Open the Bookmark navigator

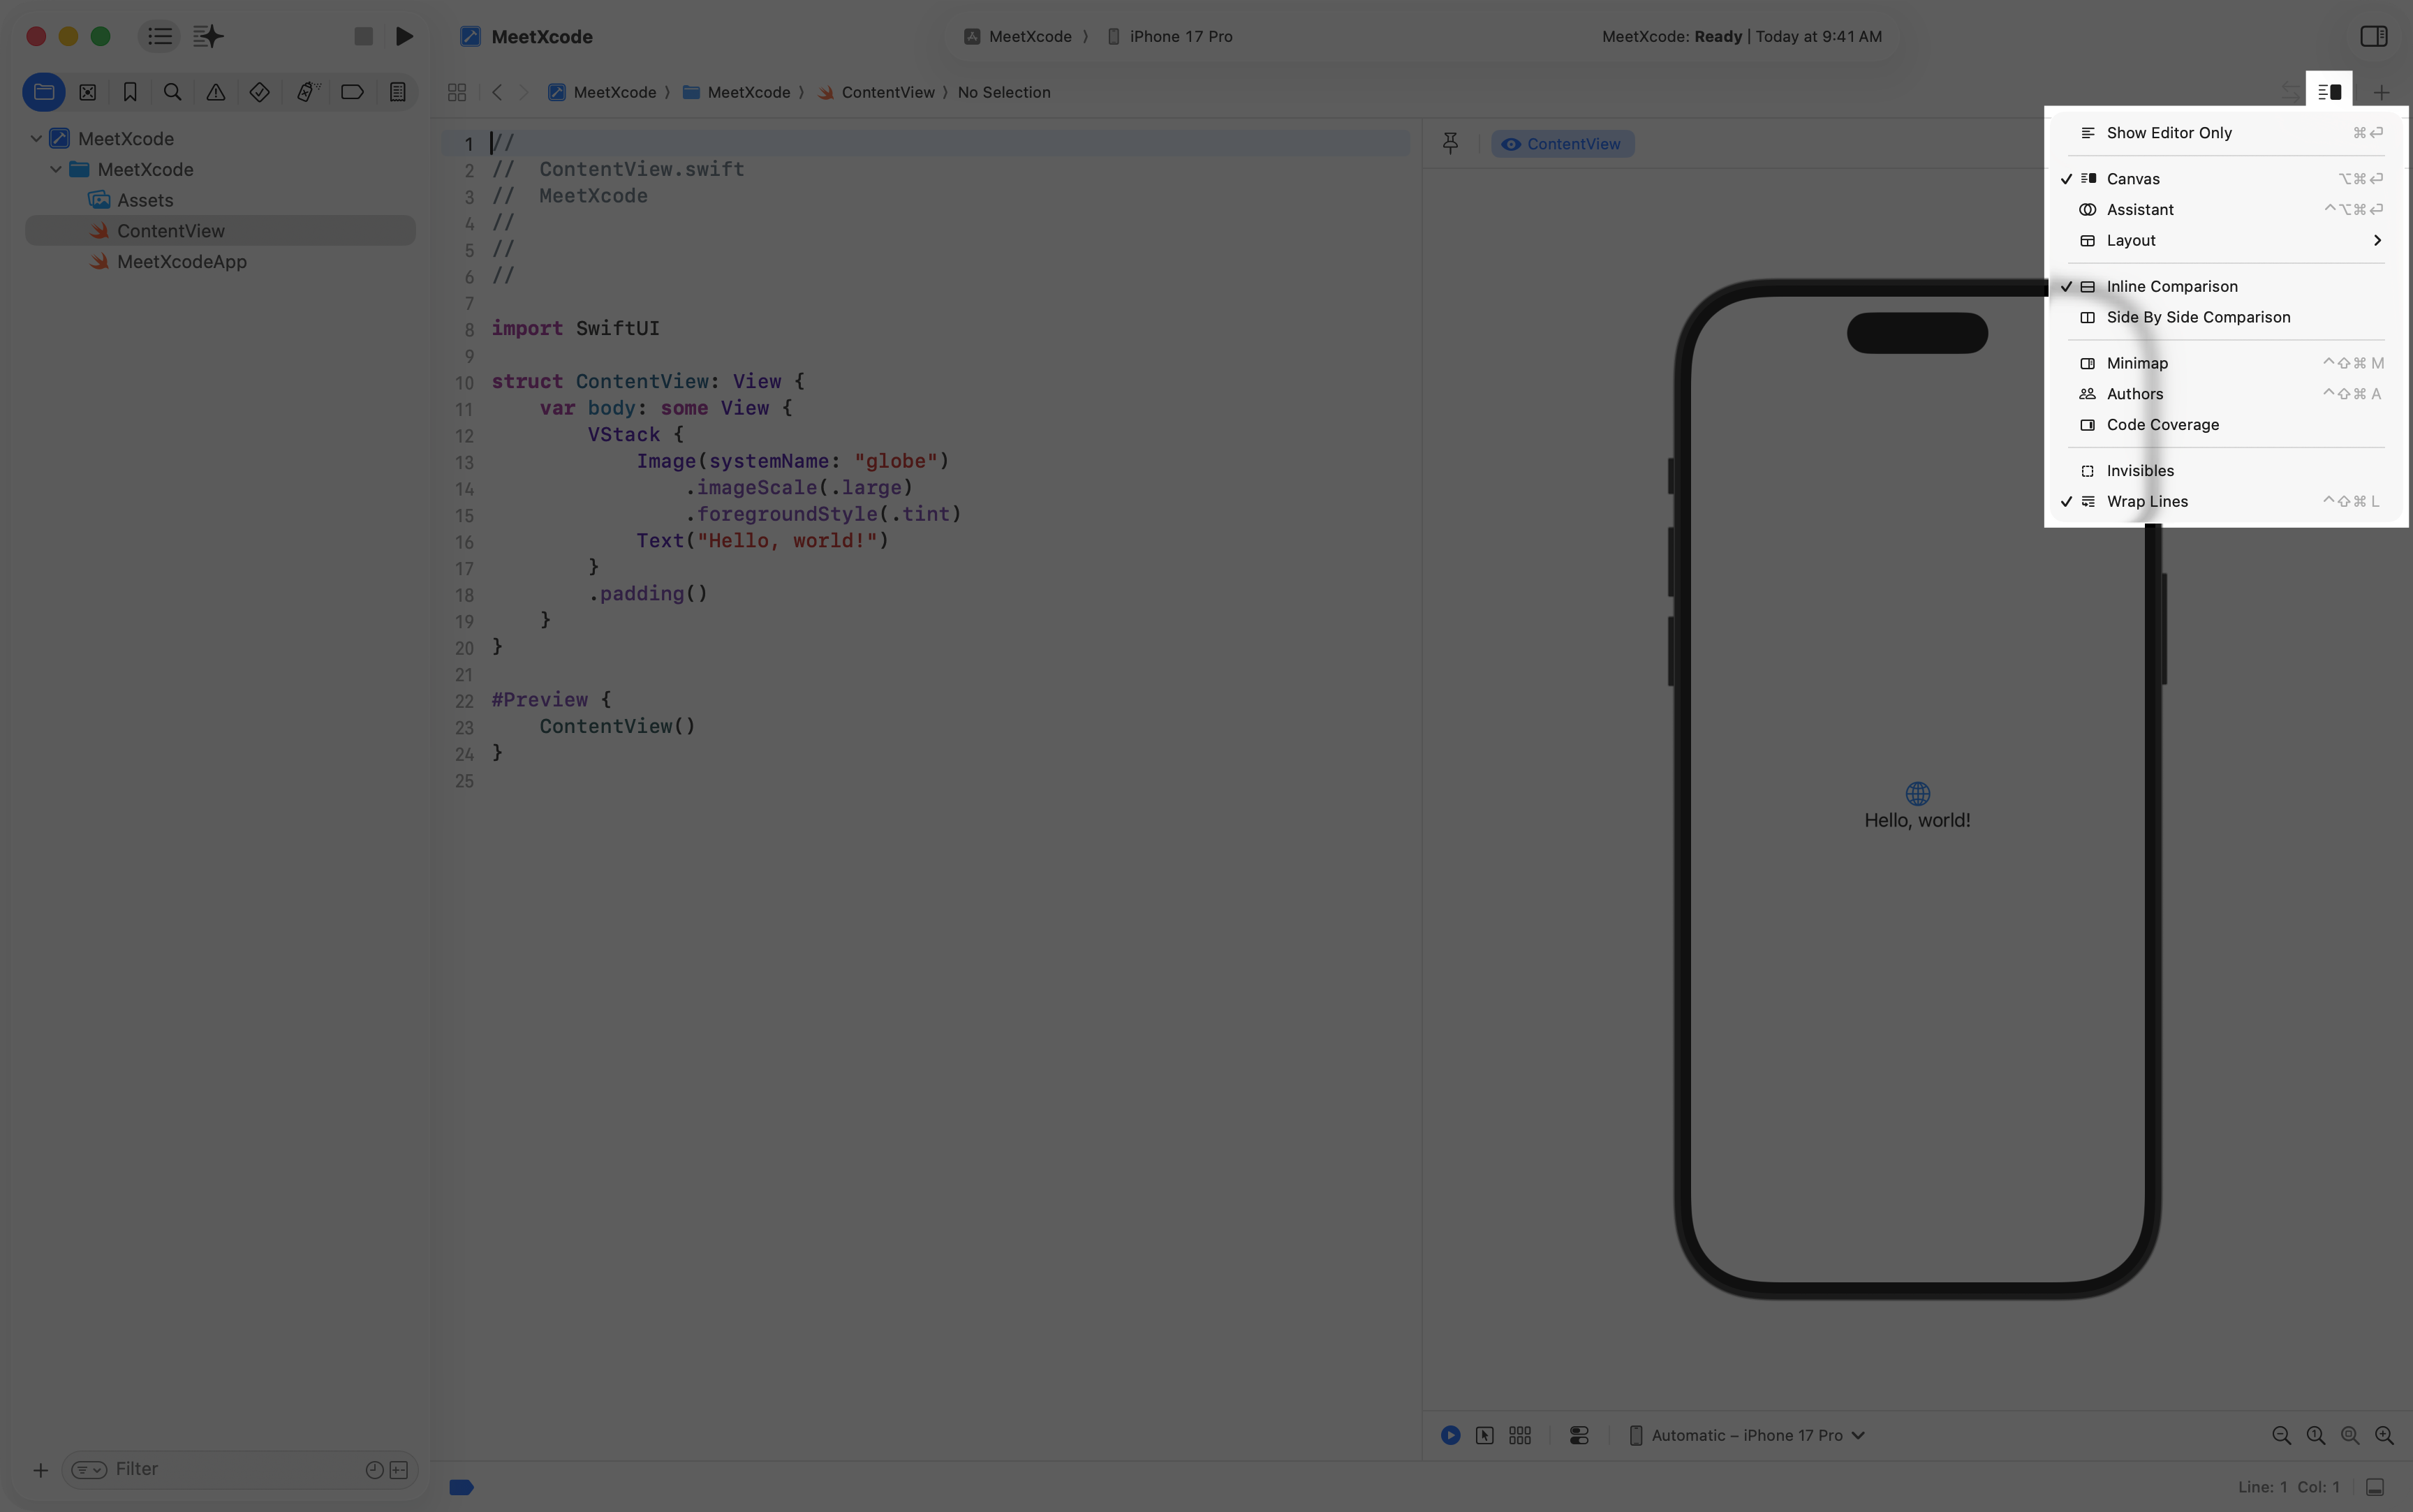click(x=130, y=92)
